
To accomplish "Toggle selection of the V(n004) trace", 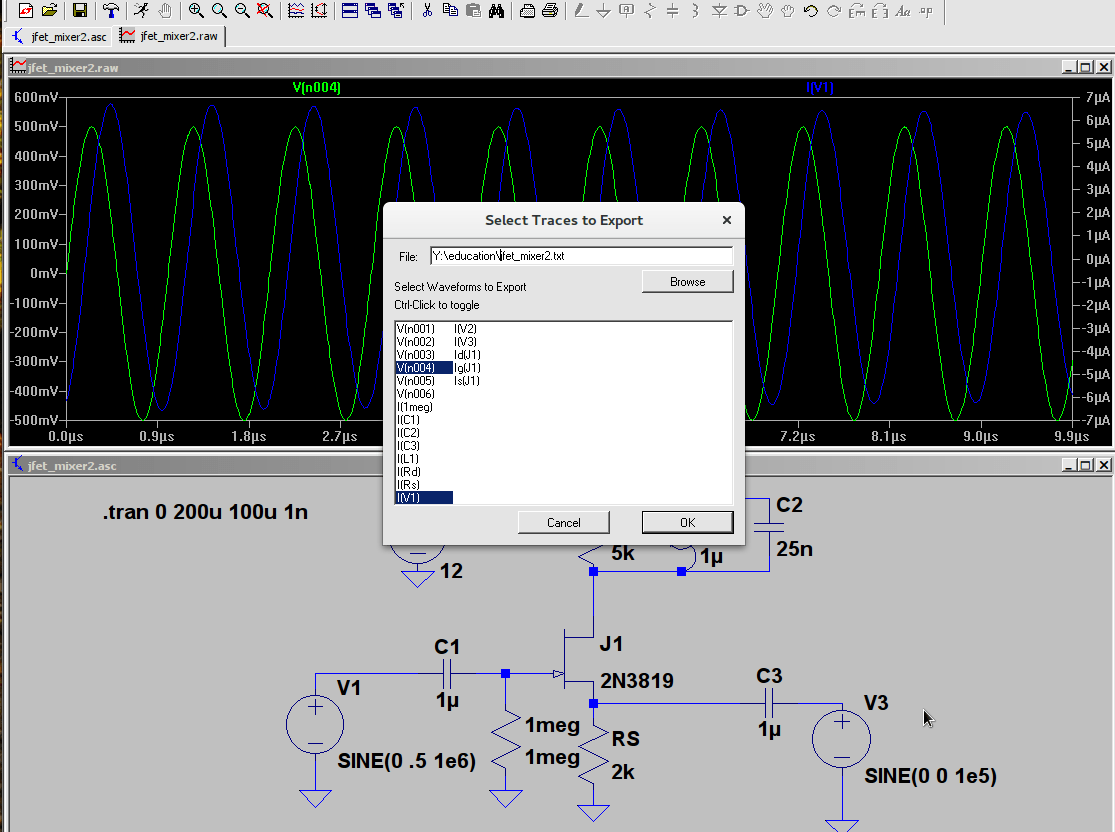I will [x=415, y=367].
